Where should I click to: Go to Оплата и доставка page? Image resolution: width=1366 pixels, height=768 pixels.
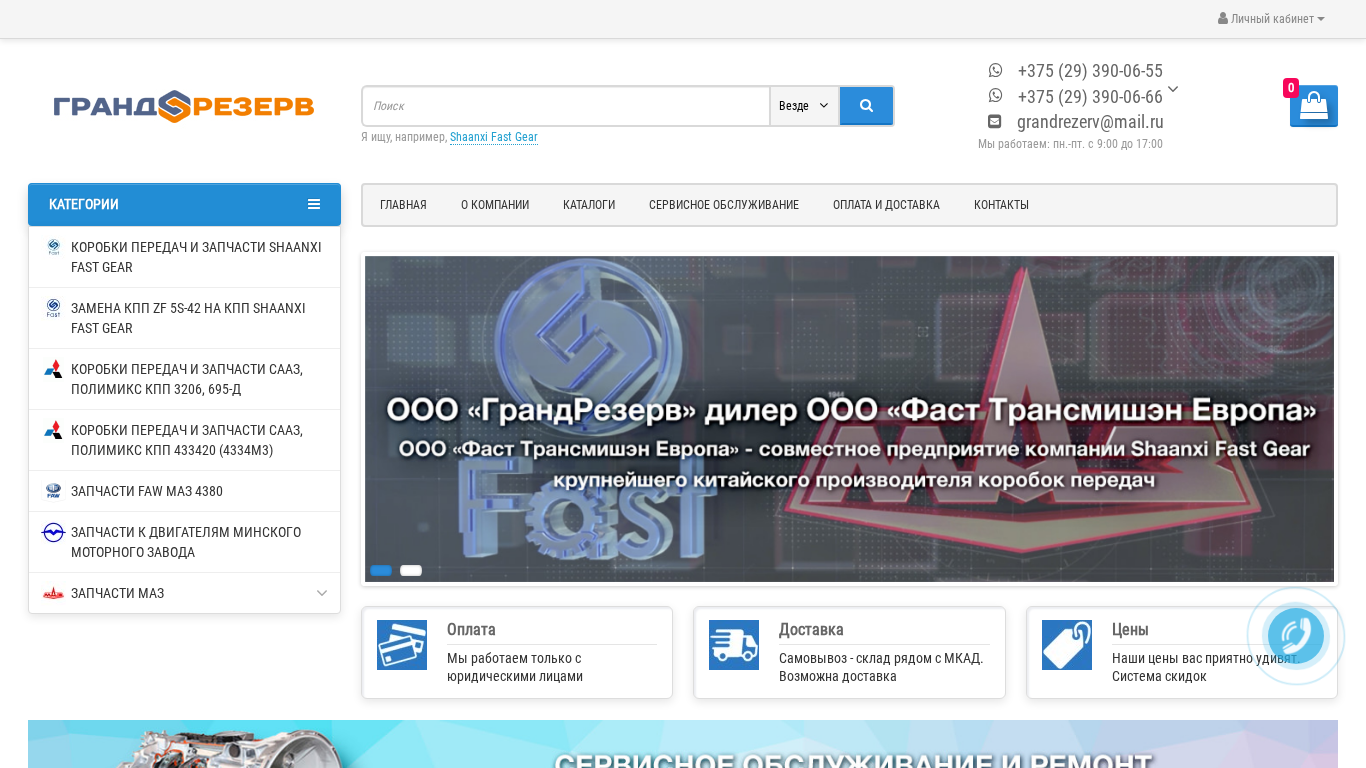(x=886, y=205)
